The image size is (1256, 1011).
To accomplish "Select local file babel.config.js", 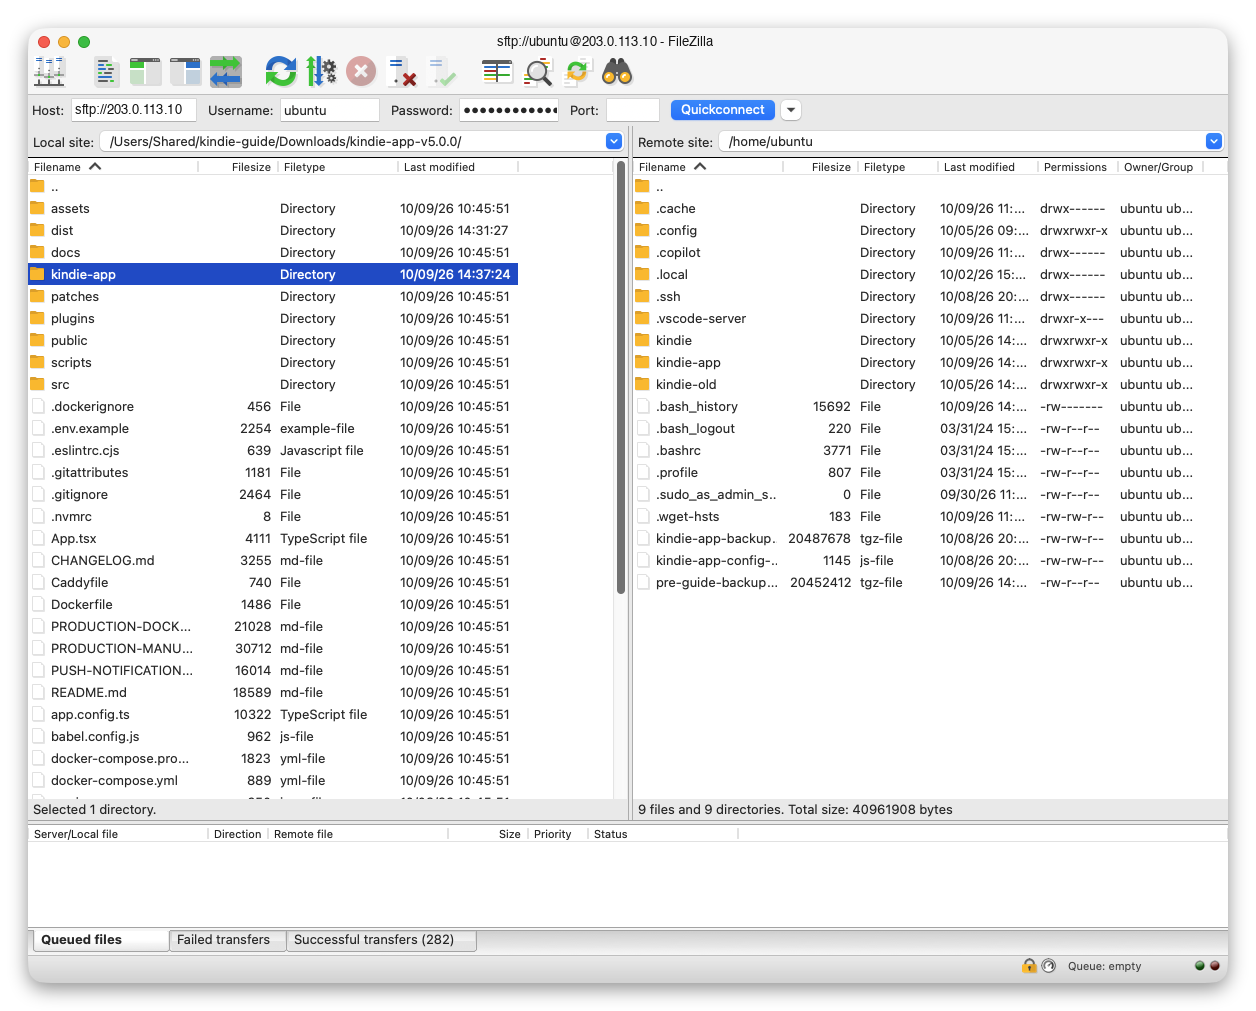I will (273, 736).
